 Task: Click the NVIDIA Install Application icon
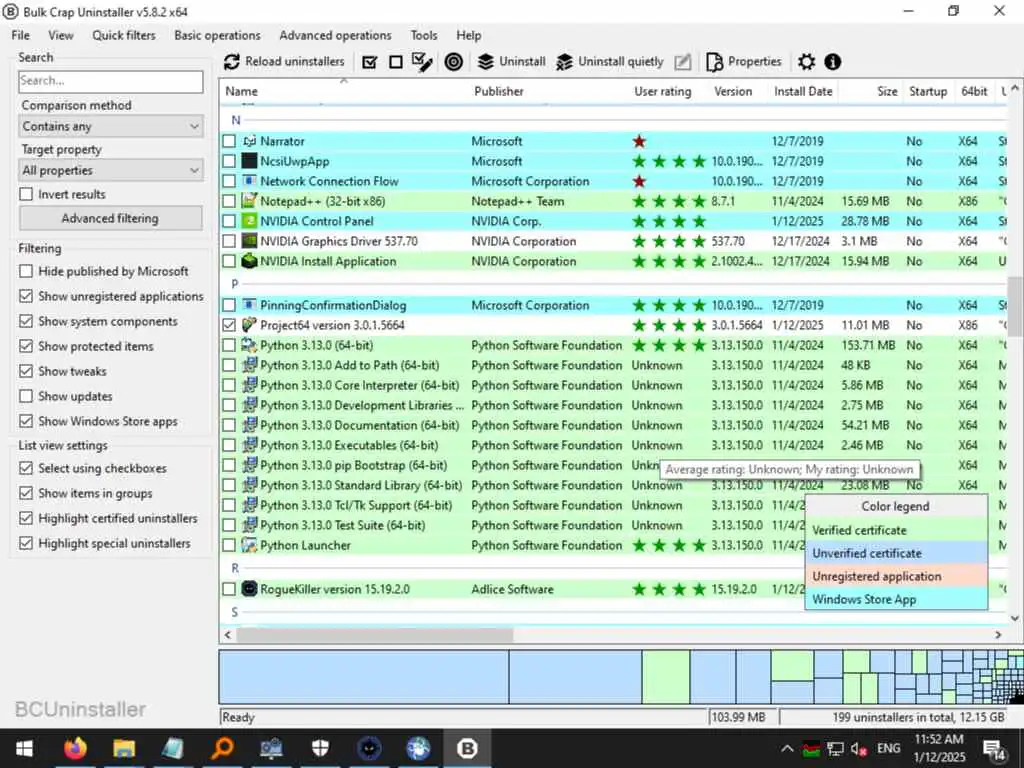pos(249,261)
